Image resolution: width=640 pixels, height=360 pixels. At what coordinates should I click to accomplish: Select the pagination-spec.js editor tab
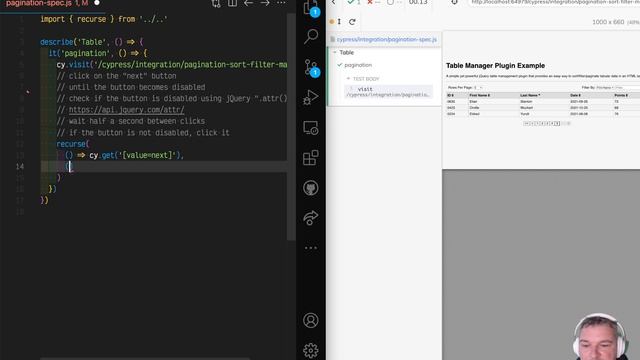point(47,3)
